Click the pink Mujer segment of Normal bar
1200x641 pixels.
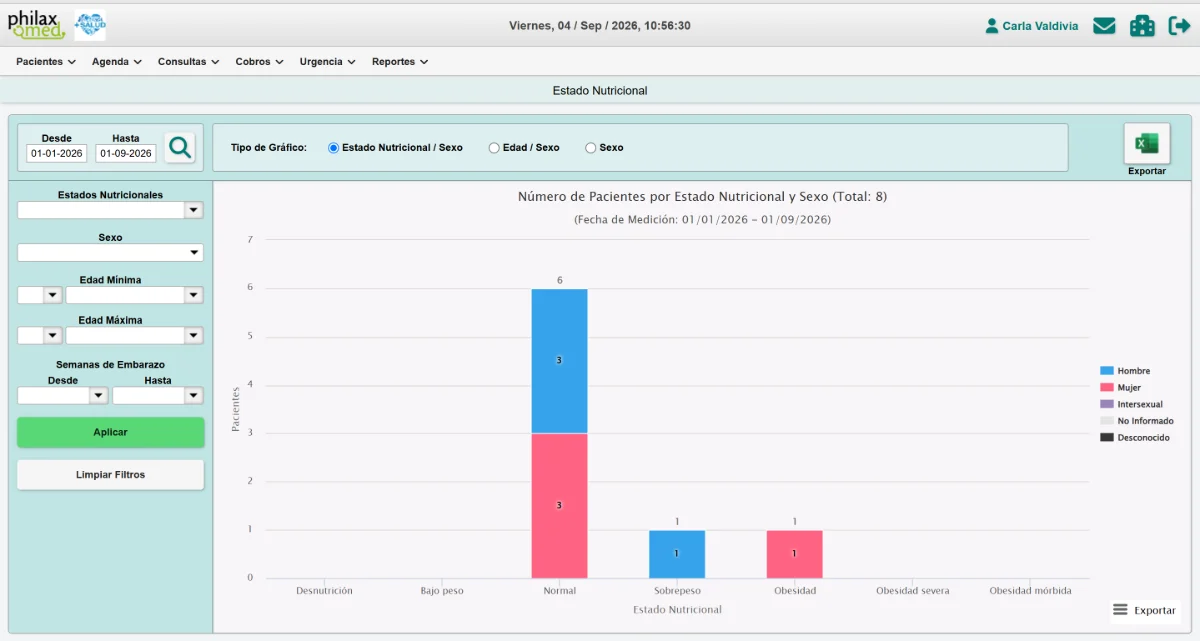pos(559,506)
